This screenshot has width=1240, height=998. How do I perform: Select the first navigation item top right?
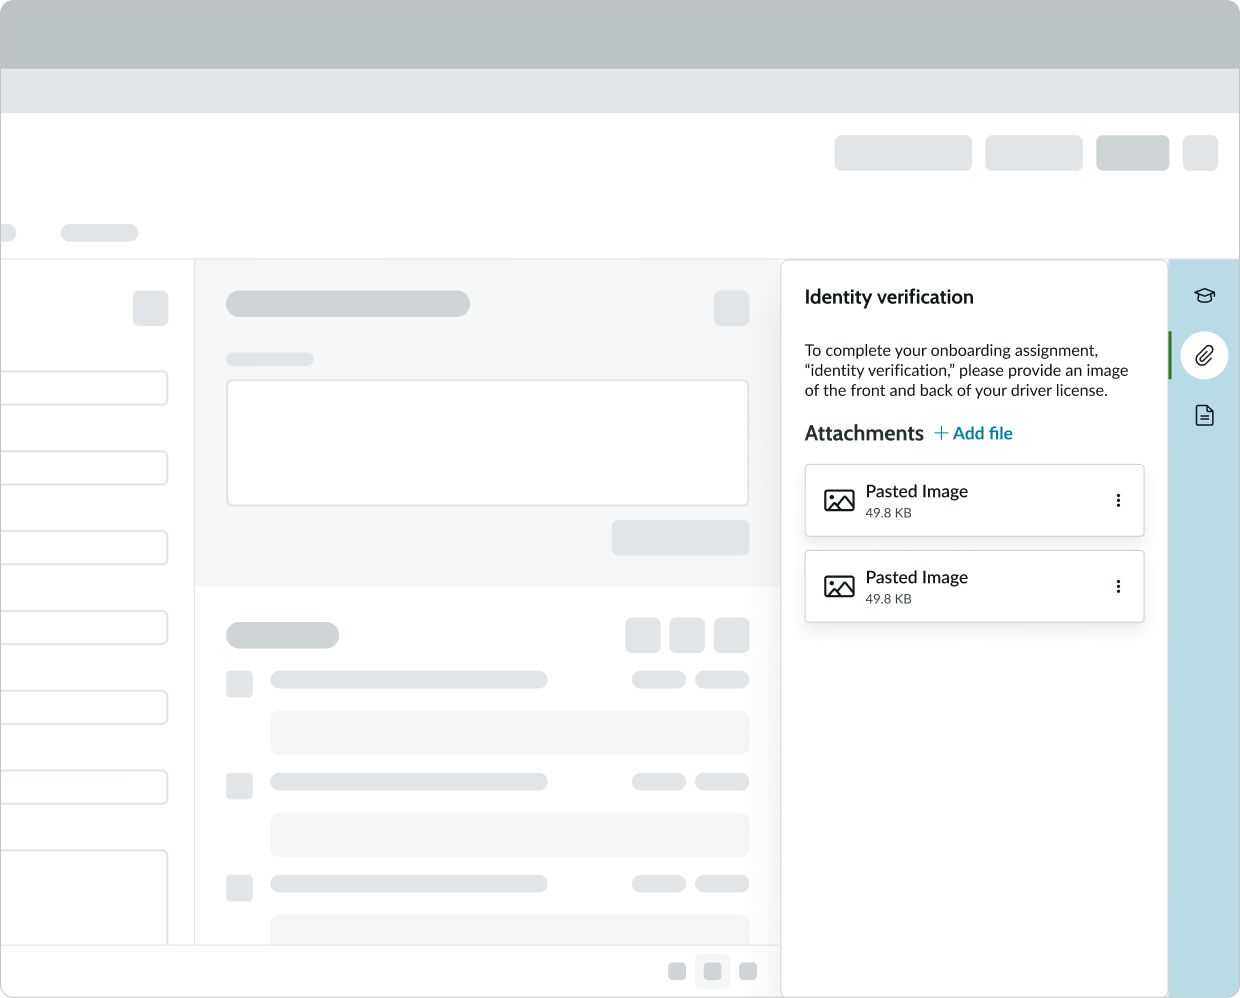pos(903,152)
